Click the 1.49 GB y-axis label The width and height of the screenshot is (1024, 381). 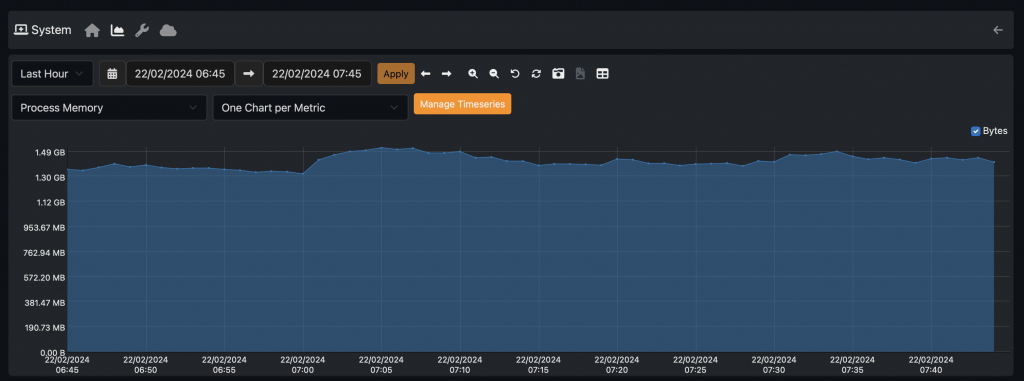coord(50,152)
